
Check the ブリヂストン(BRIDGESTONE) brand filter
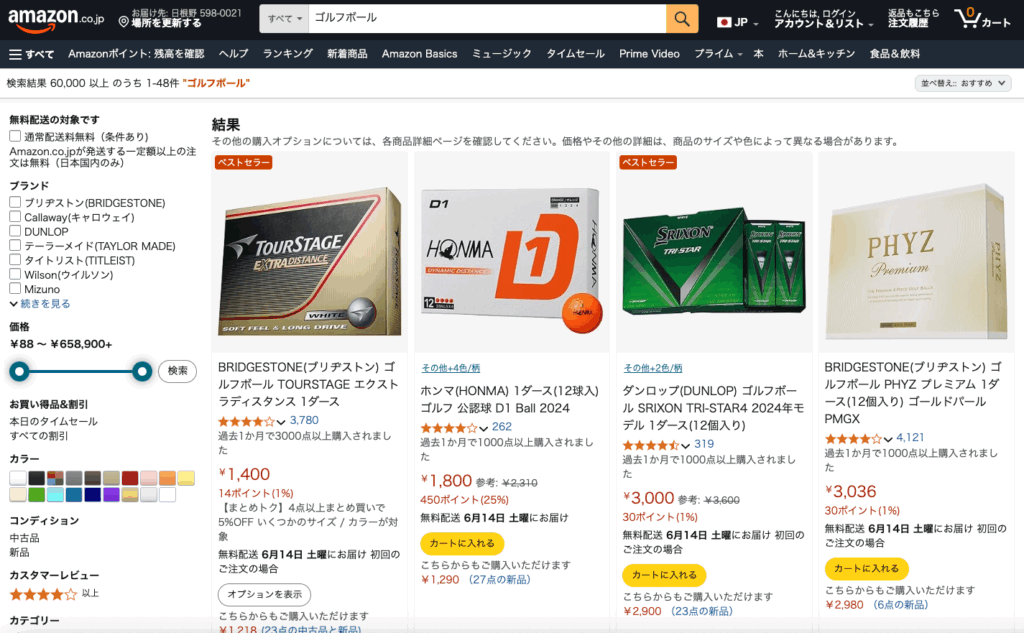14,203
